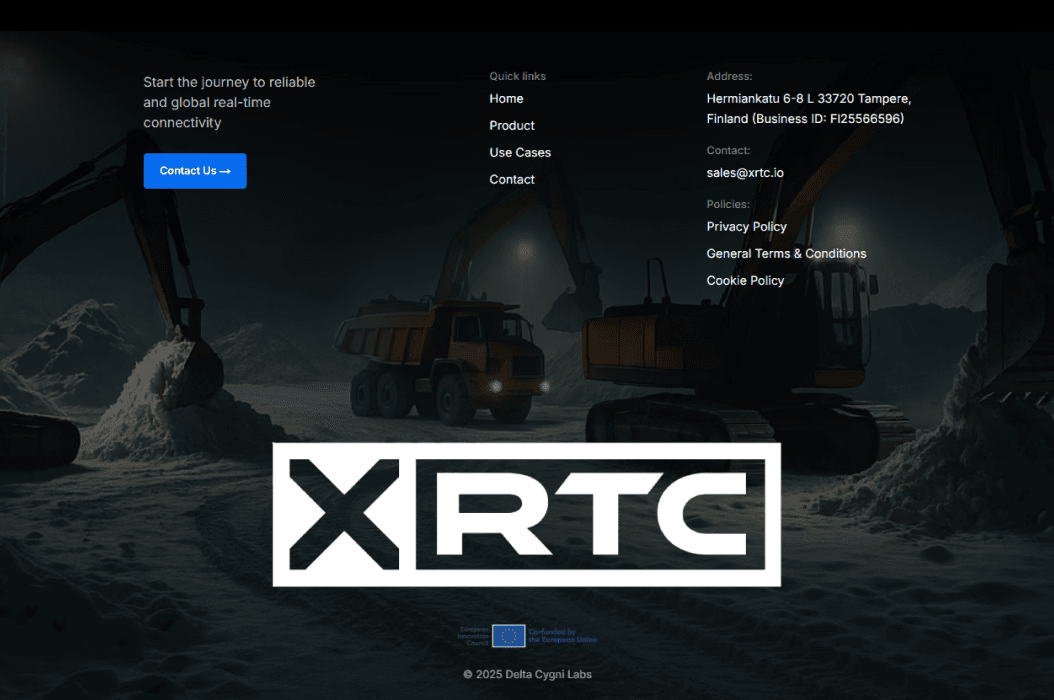The width and height of the screenshot is (1054, 700).
Task: Select the Hermiankatu 6-8 L address text
Action: click(x=809, y=109)
